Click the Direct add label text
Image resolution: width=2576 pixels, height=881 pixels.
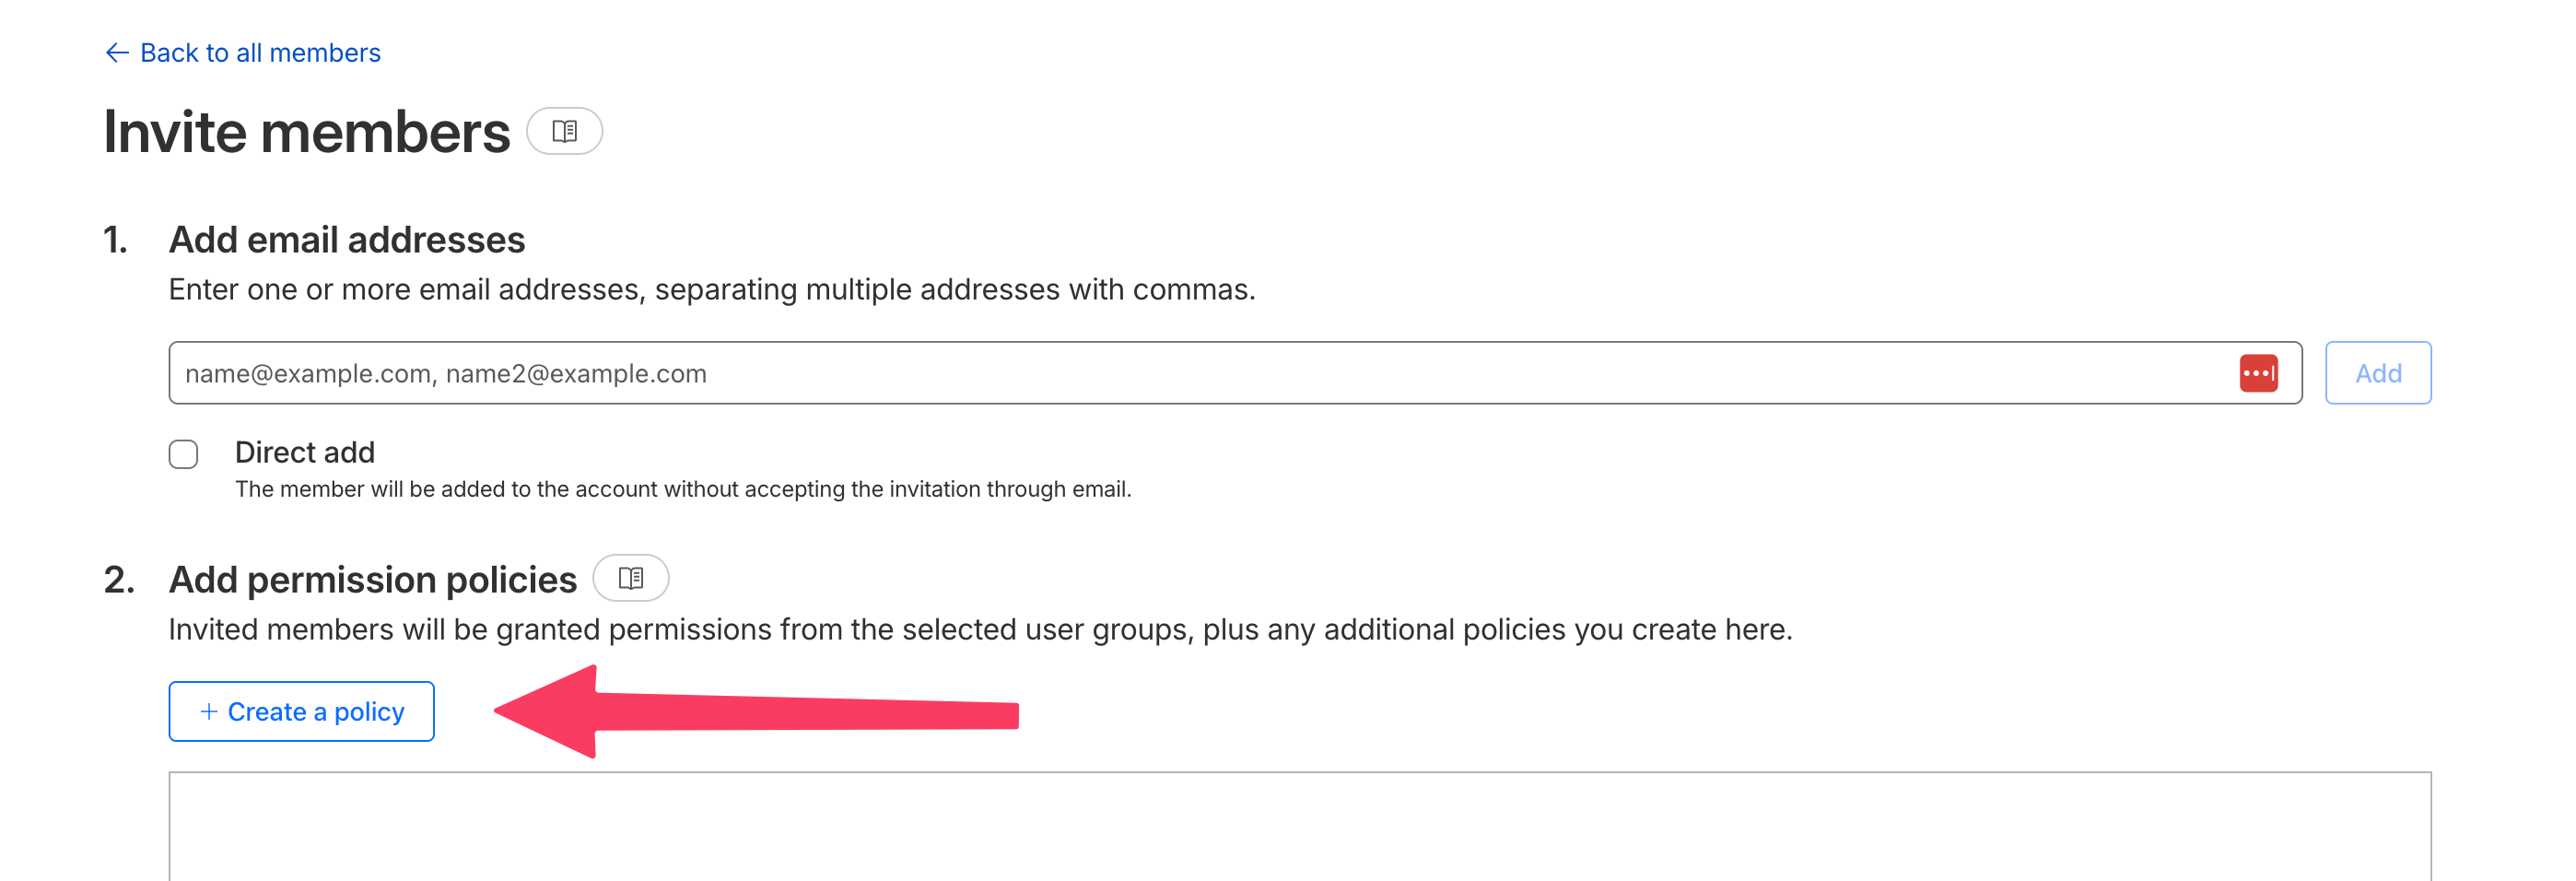tap(305, 452)
